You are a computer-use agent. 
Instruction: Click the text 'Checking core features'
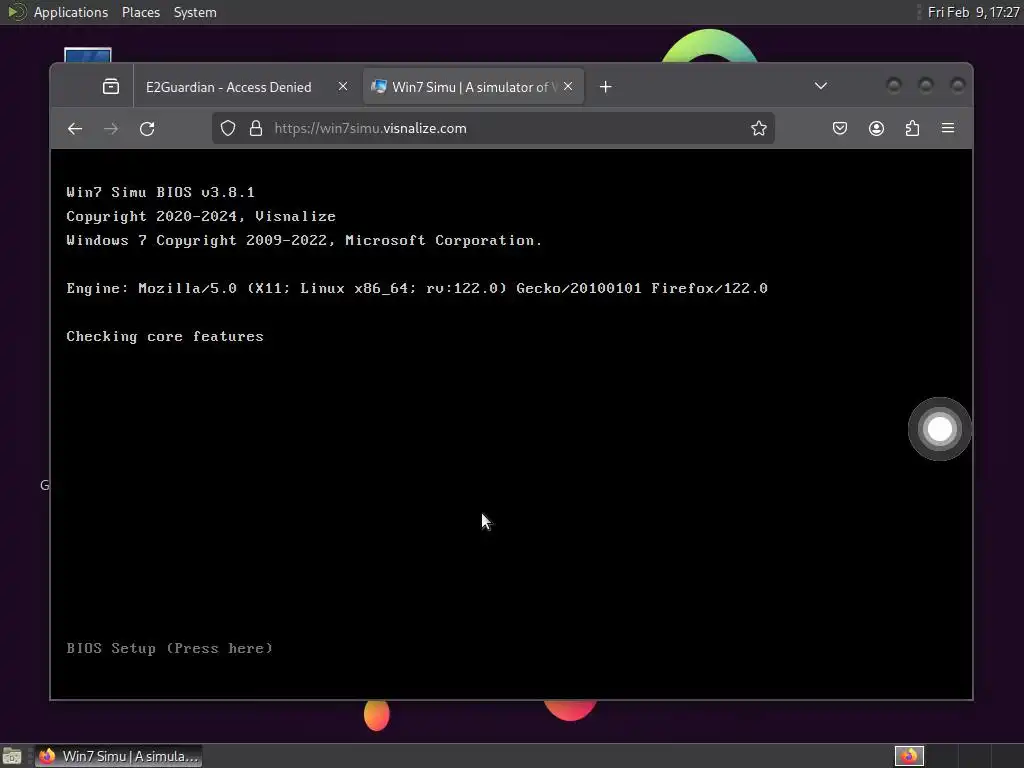point(165,336)
